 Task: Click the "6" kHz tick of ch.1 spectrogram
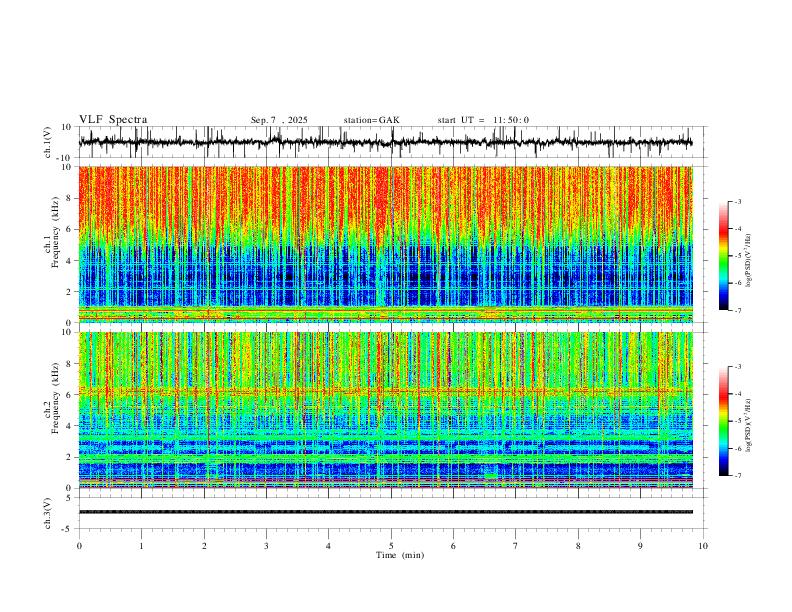coord(70,229)
